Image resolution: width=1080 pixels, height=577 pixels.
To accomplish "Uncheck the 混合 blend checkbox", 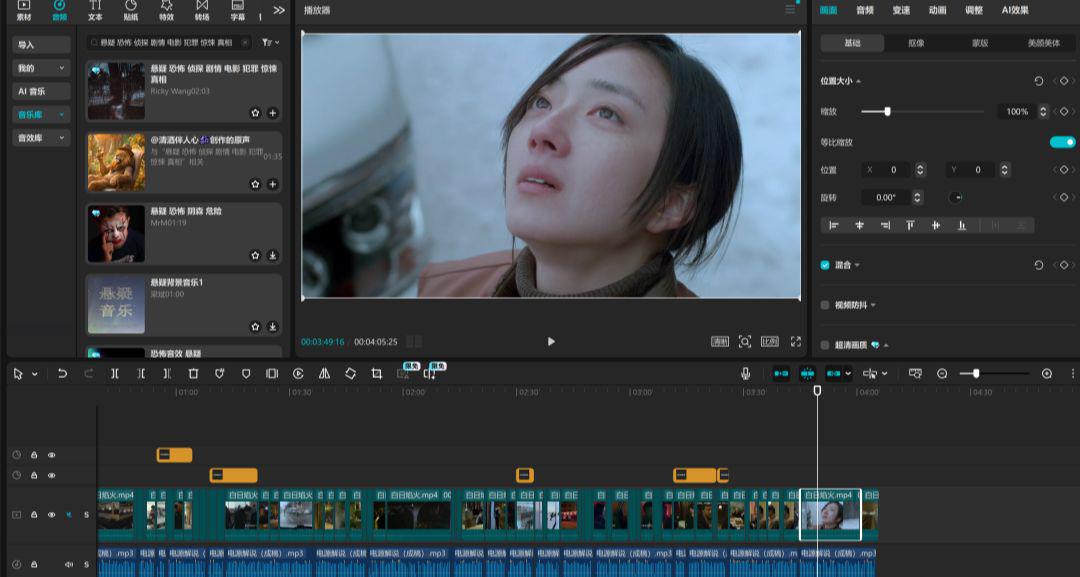I will 823,266.
